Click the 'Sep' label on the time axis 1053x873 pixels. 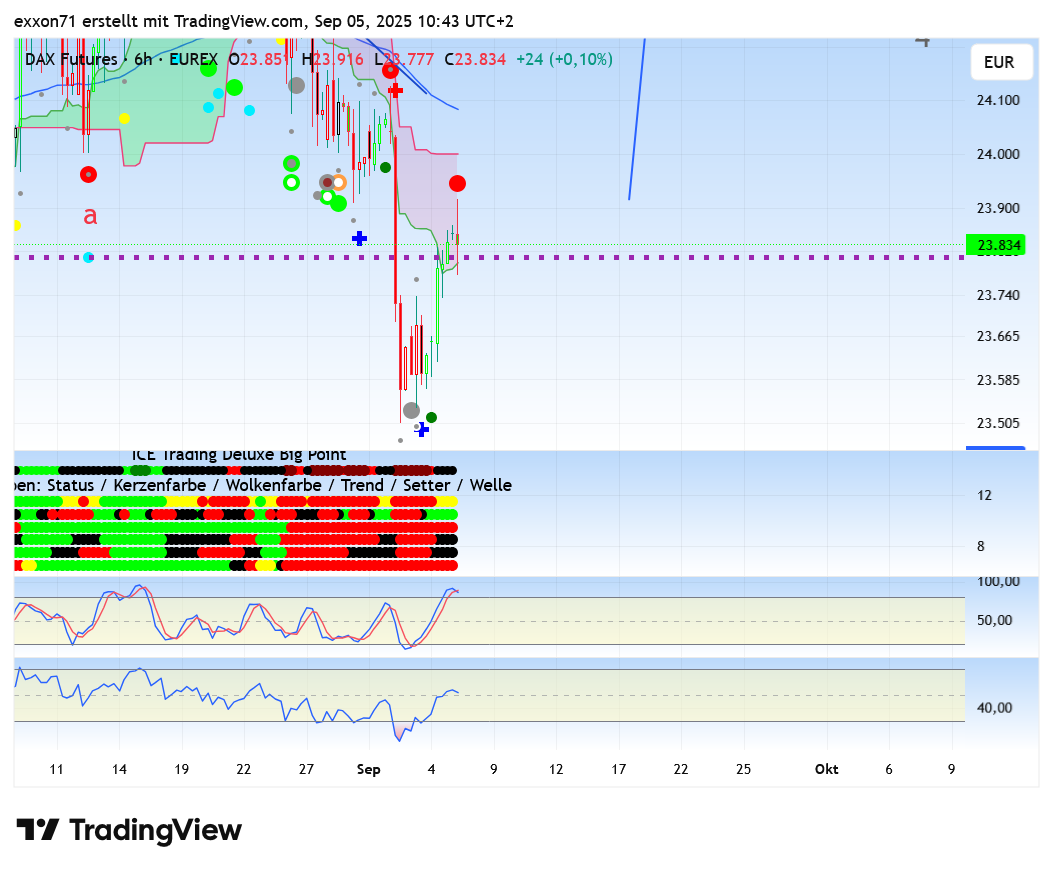pyautogui.click(x=369, y=769)
